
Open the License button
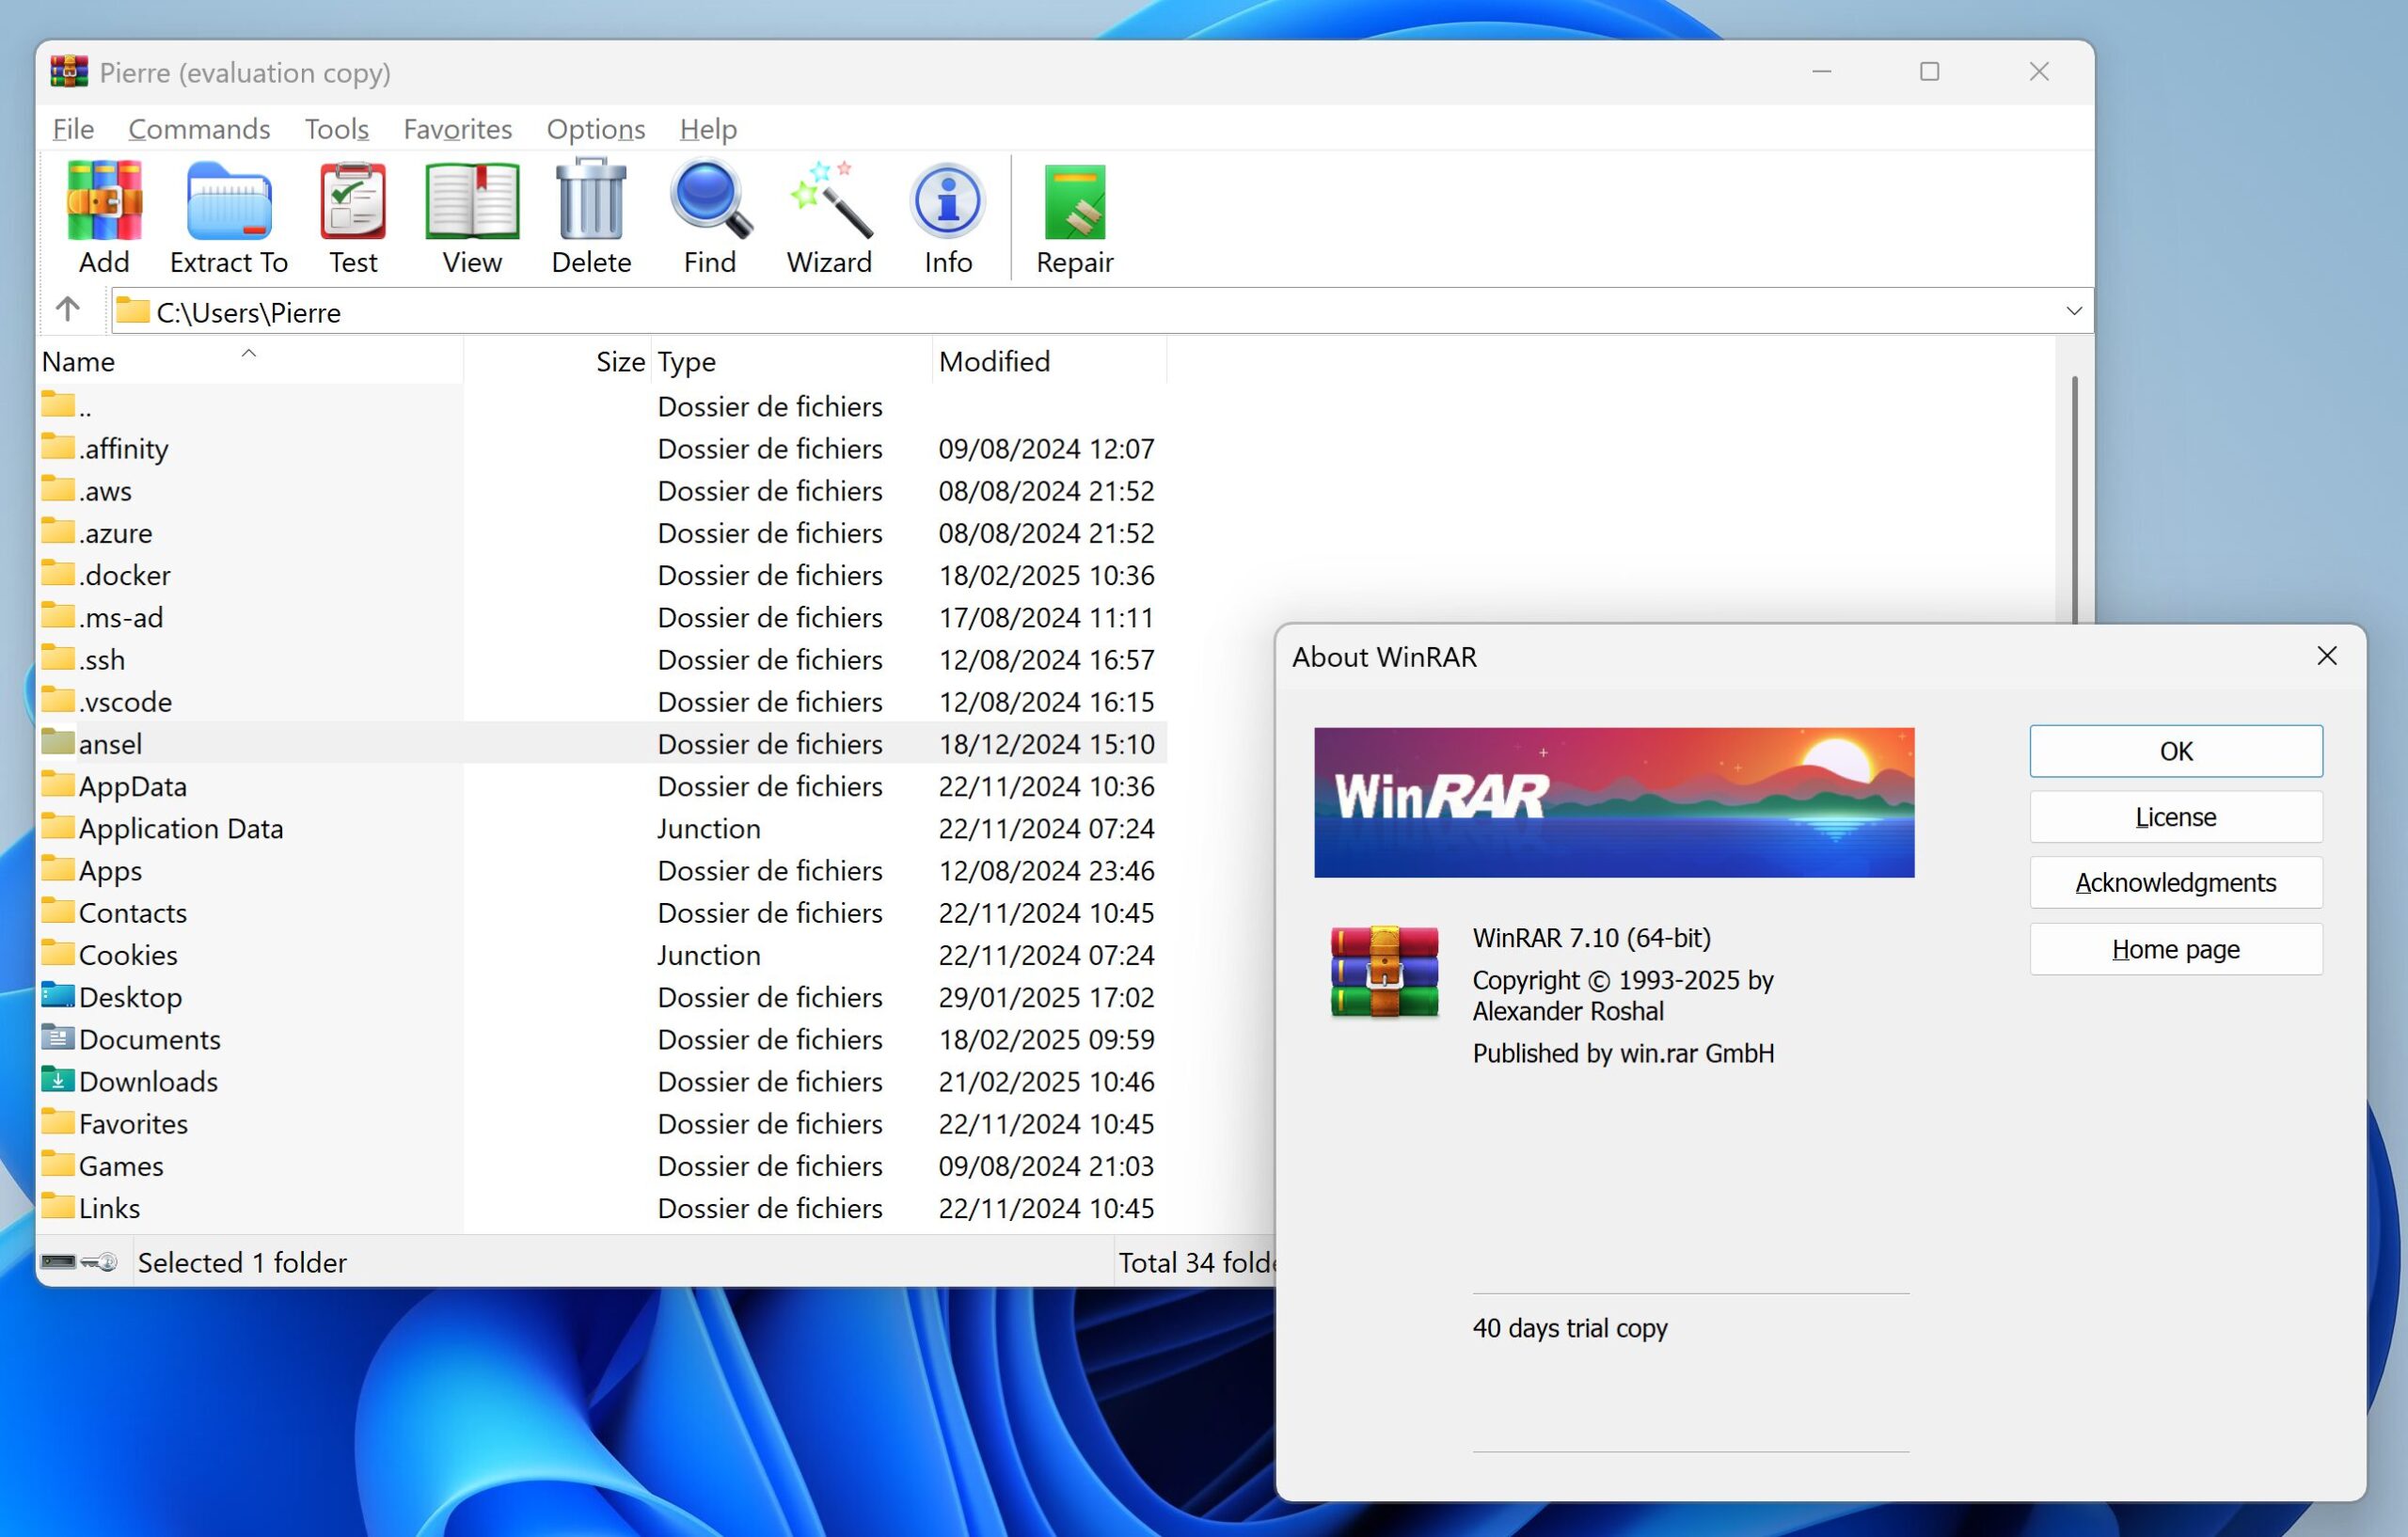coord(2176,817)
